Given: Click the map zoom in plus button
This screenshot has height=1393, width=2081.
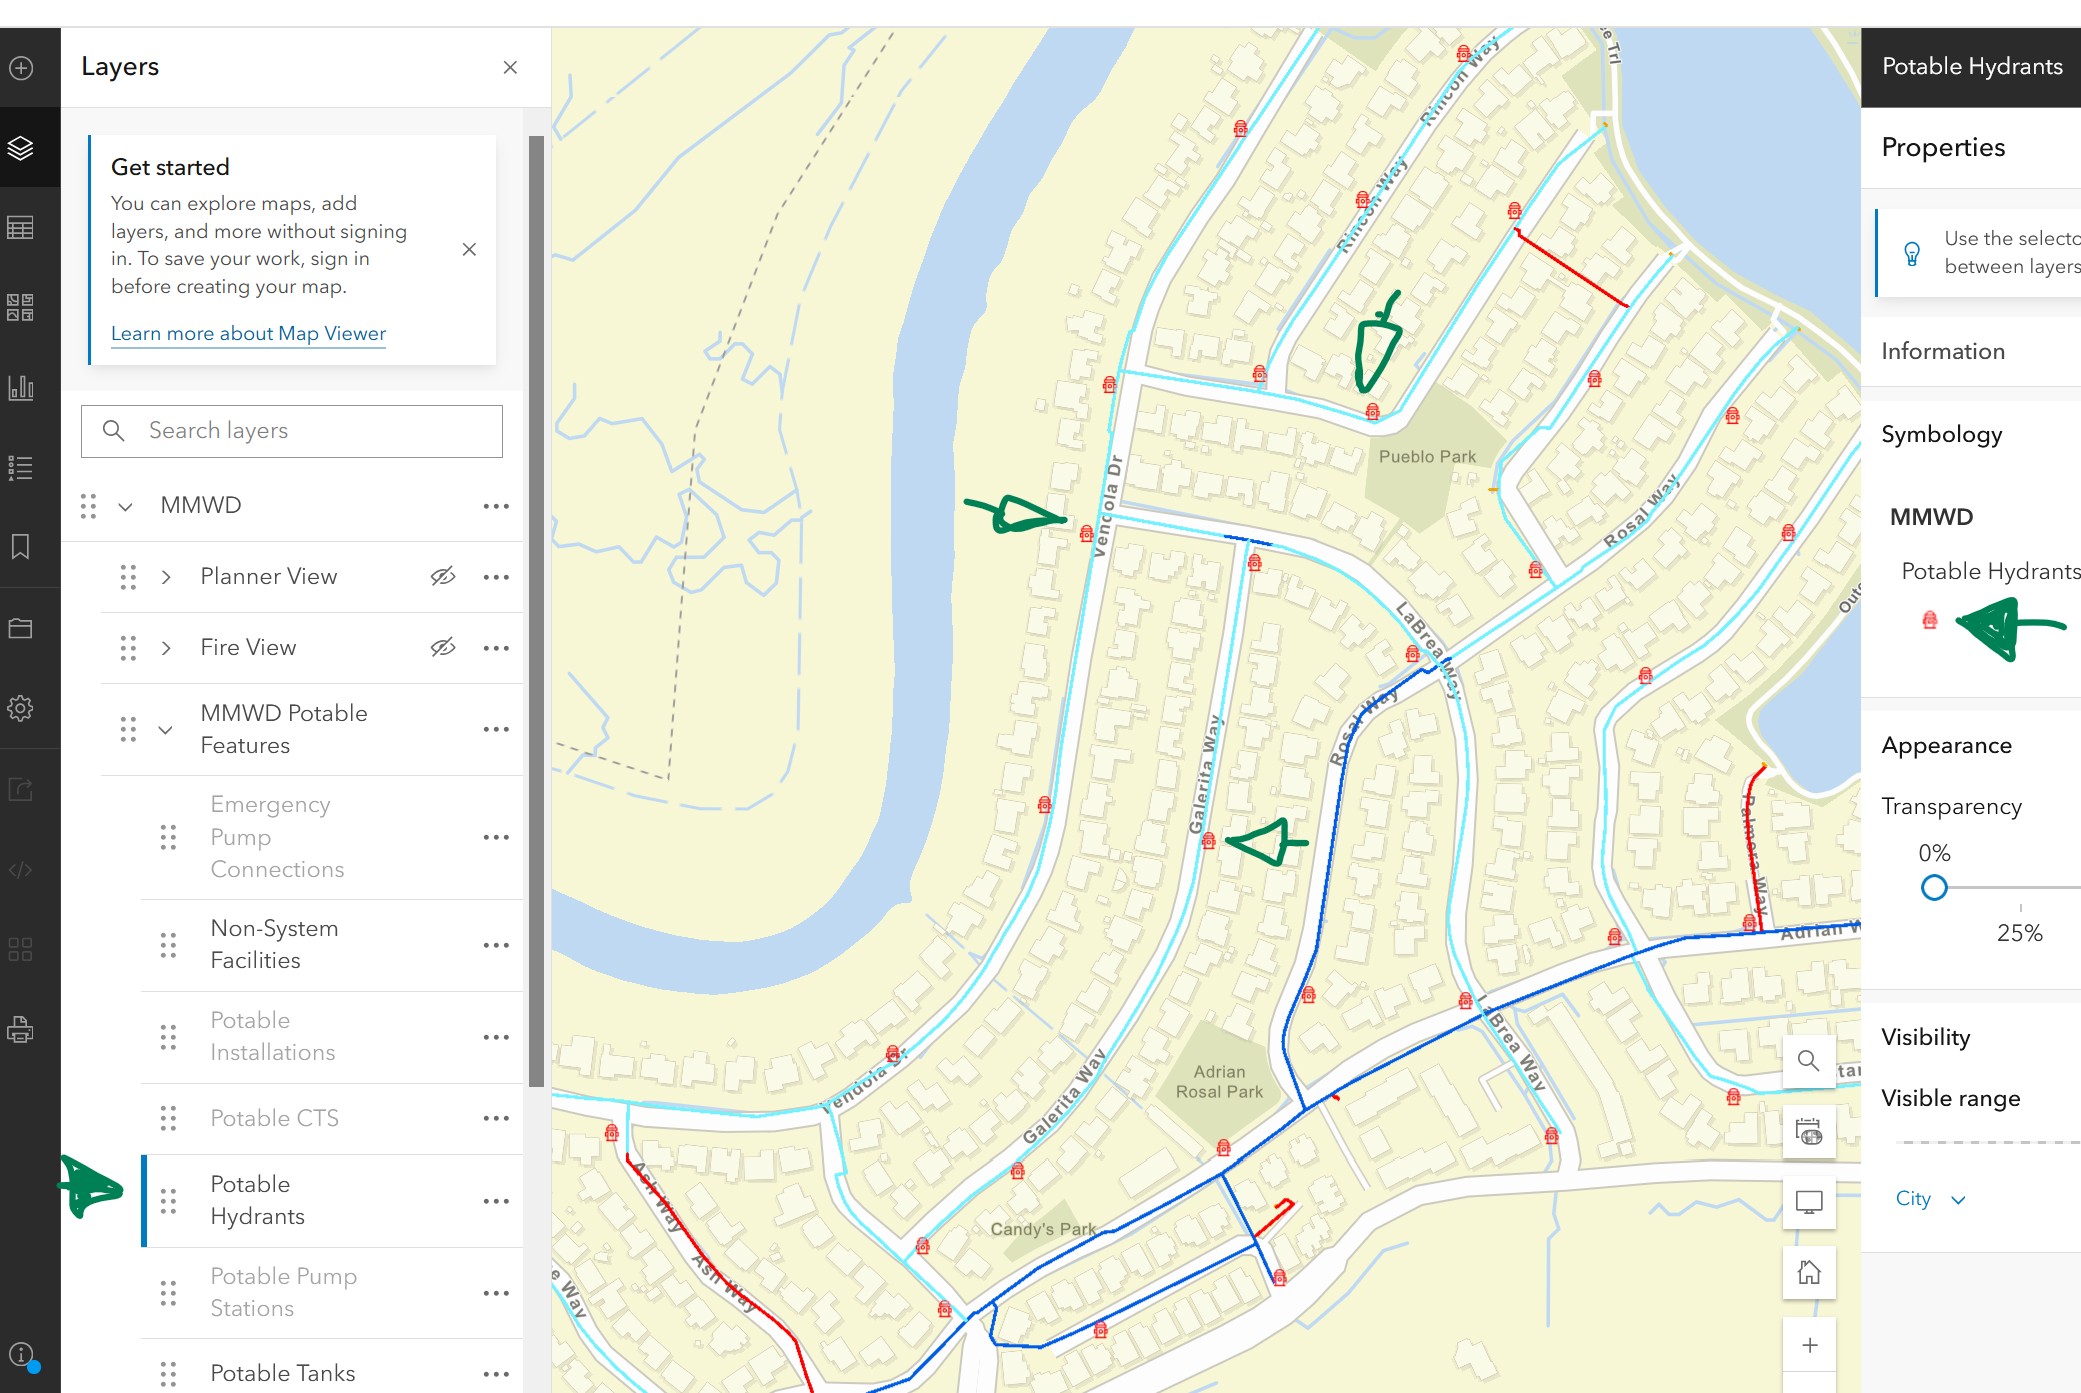Looking at the screenshot, I should (1808, 1345).
